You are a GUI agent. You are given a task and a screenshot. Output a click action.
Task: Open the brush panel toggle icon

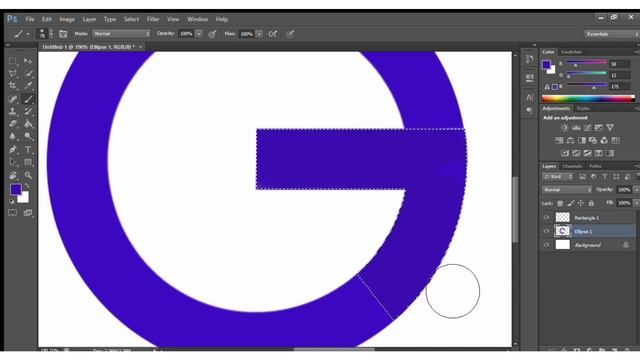[63, 34]
